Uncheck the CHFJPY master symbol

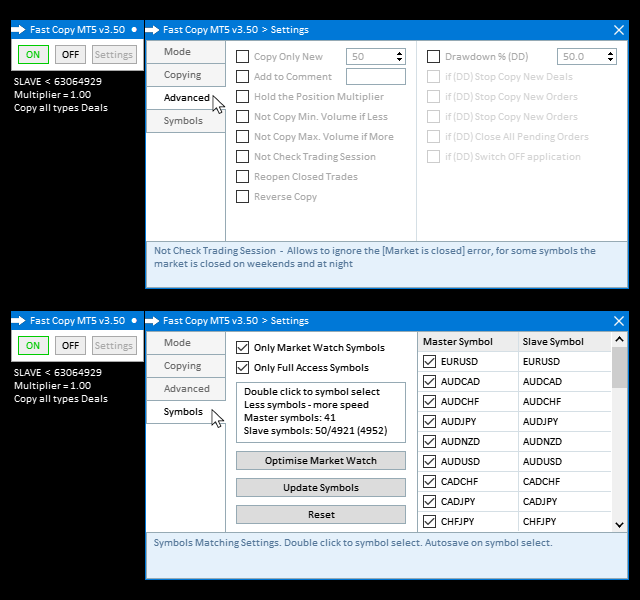click(x=429, y=522)
